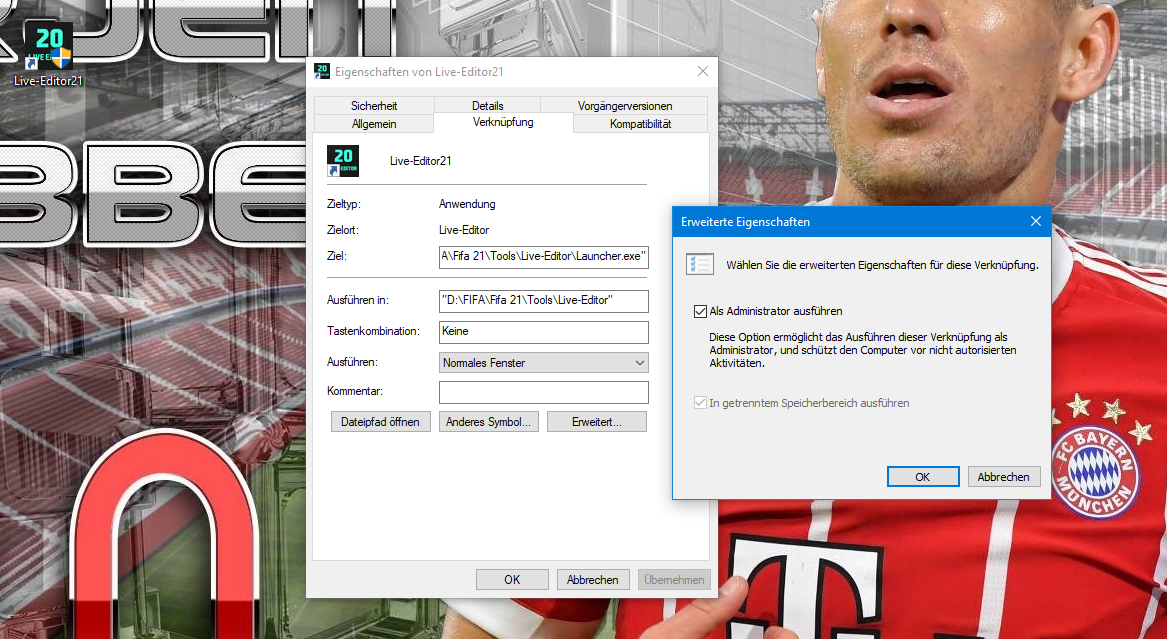
Task: Click the Erweiterte Eigenschaften title bar text
Action: coord(745,222)
